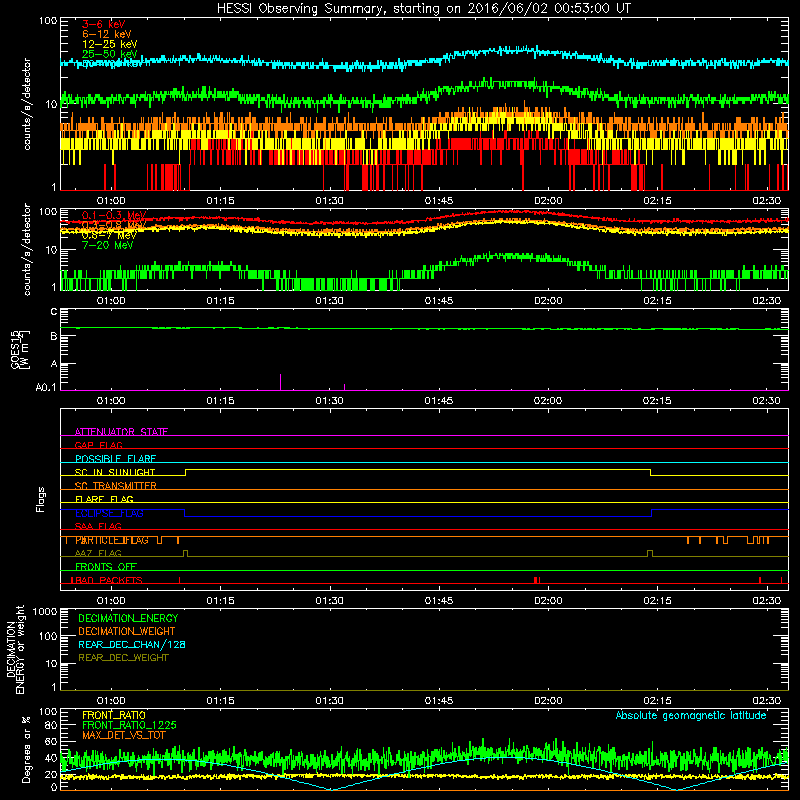Click the POSSIBLE_FLARE flag label
The height and width of the screenshot is (800, 800).
115,459
